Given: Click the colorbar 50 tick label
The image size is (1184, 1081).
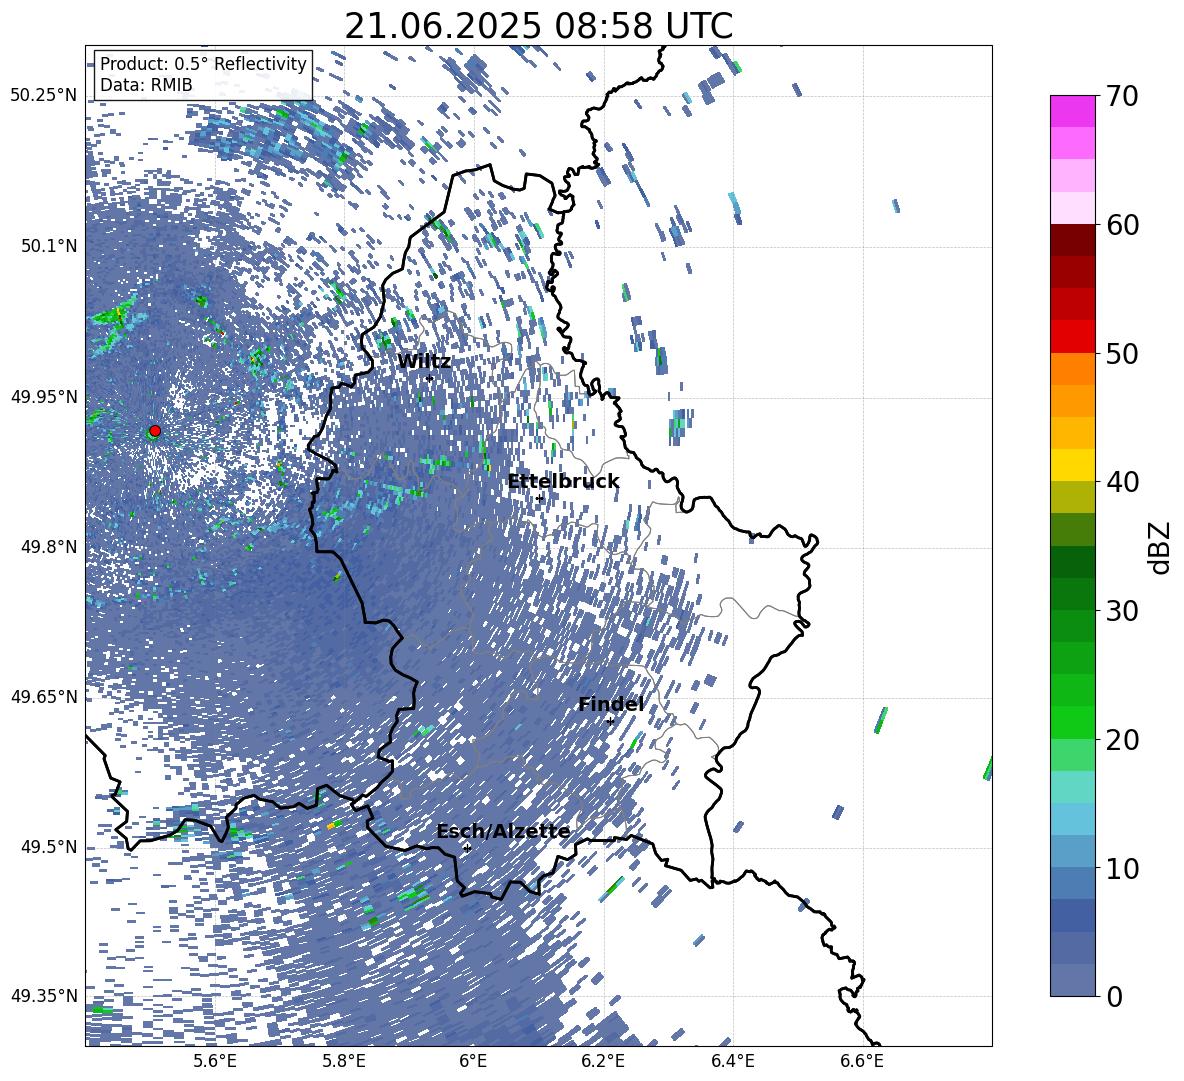Looking at the screenshot, I should point(1122,353).
